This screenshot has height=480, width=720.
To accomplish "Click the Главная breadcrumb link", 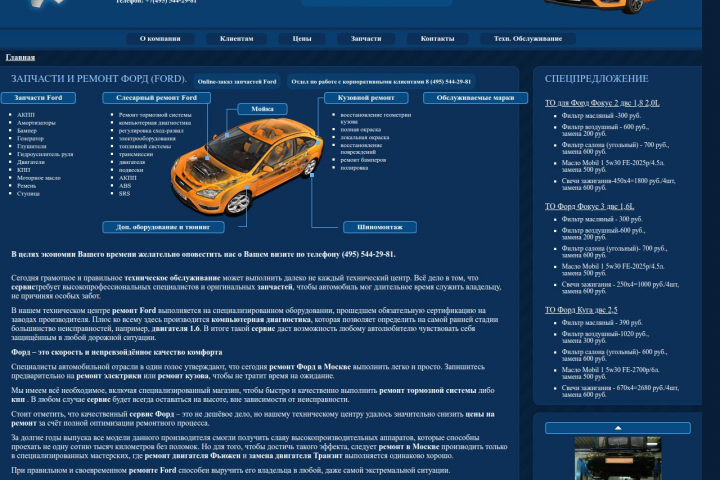I will 20,57.
